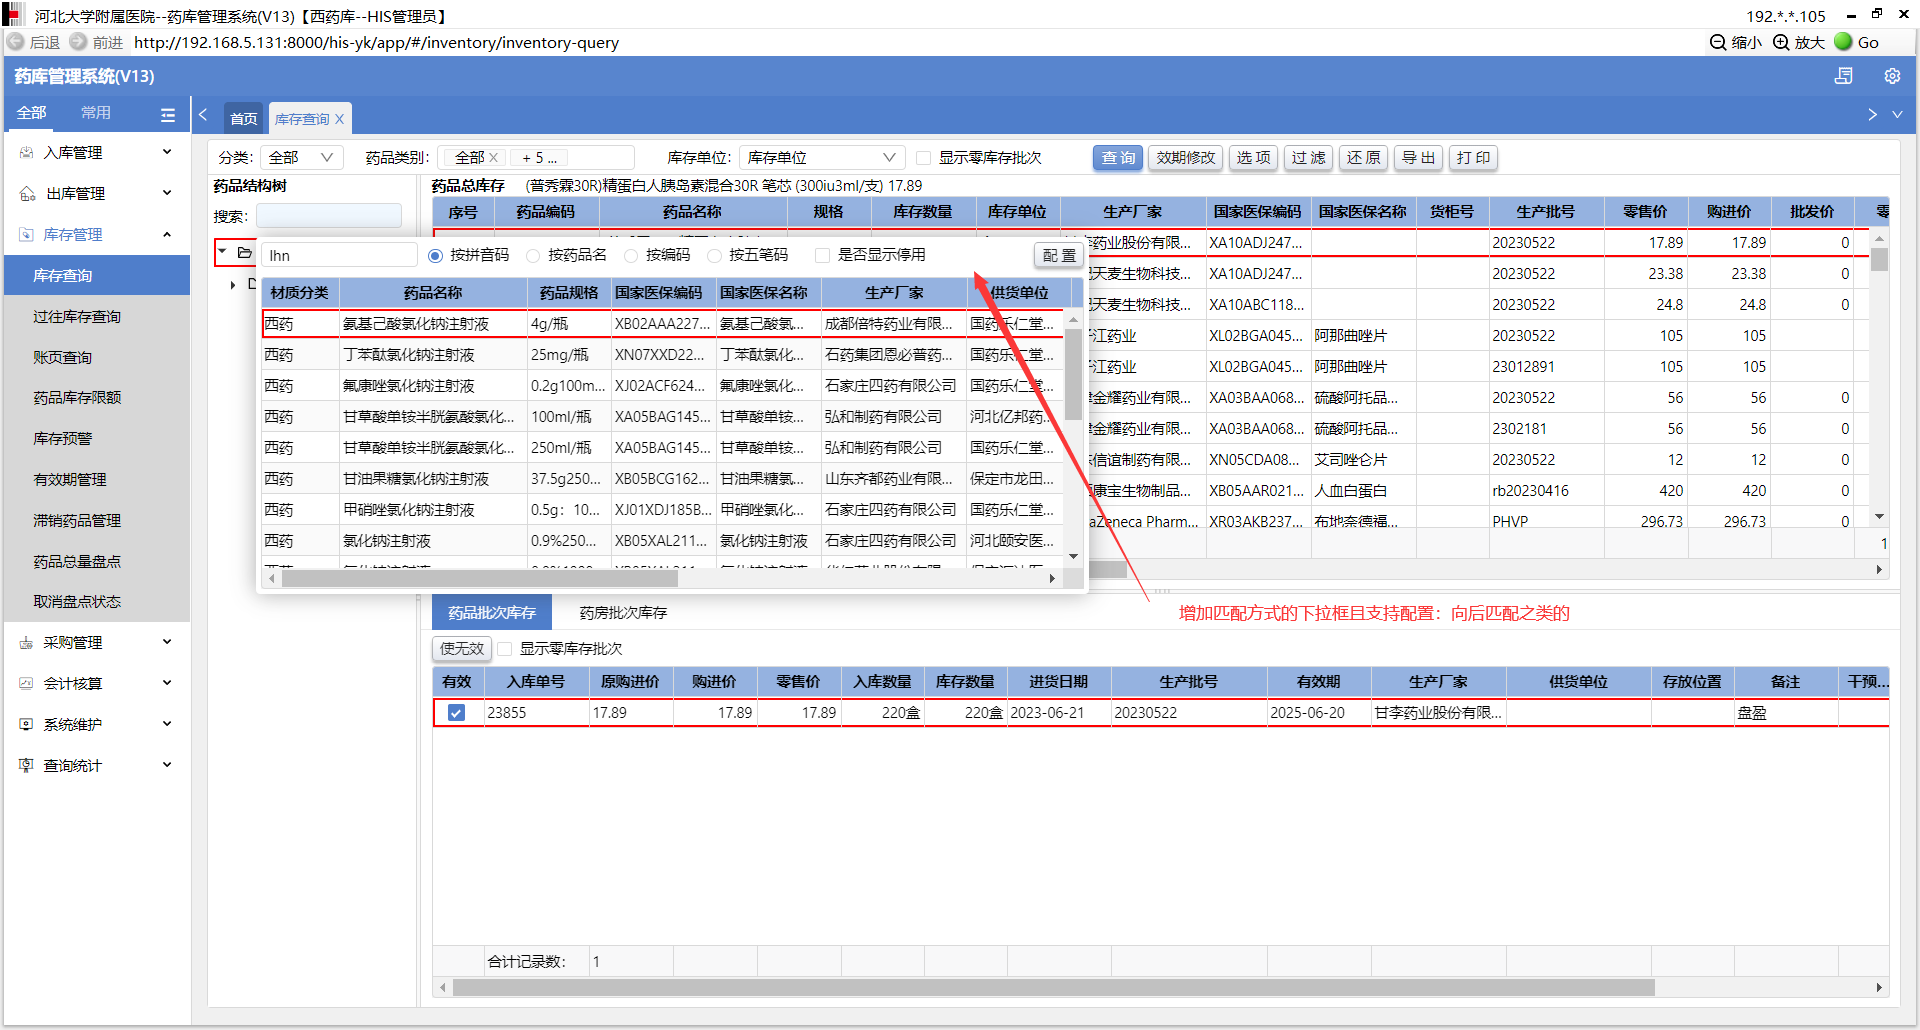Click the 采购管理 purchase icon
This screenshot has height=1030, width=1920.
coord(27,643)
